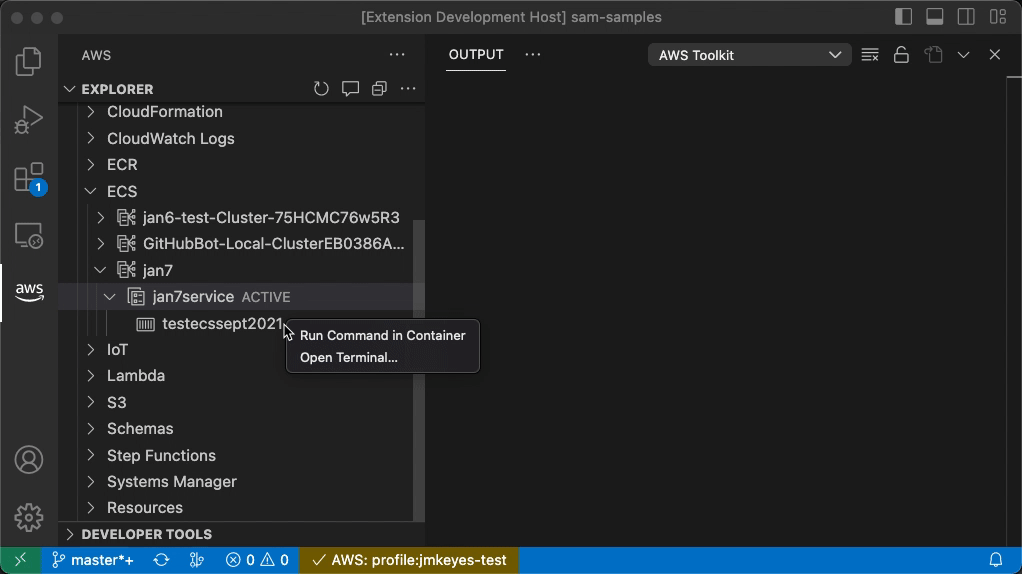Expand the S3 node
Screen dimensions: 1022x574
[91, 402]
